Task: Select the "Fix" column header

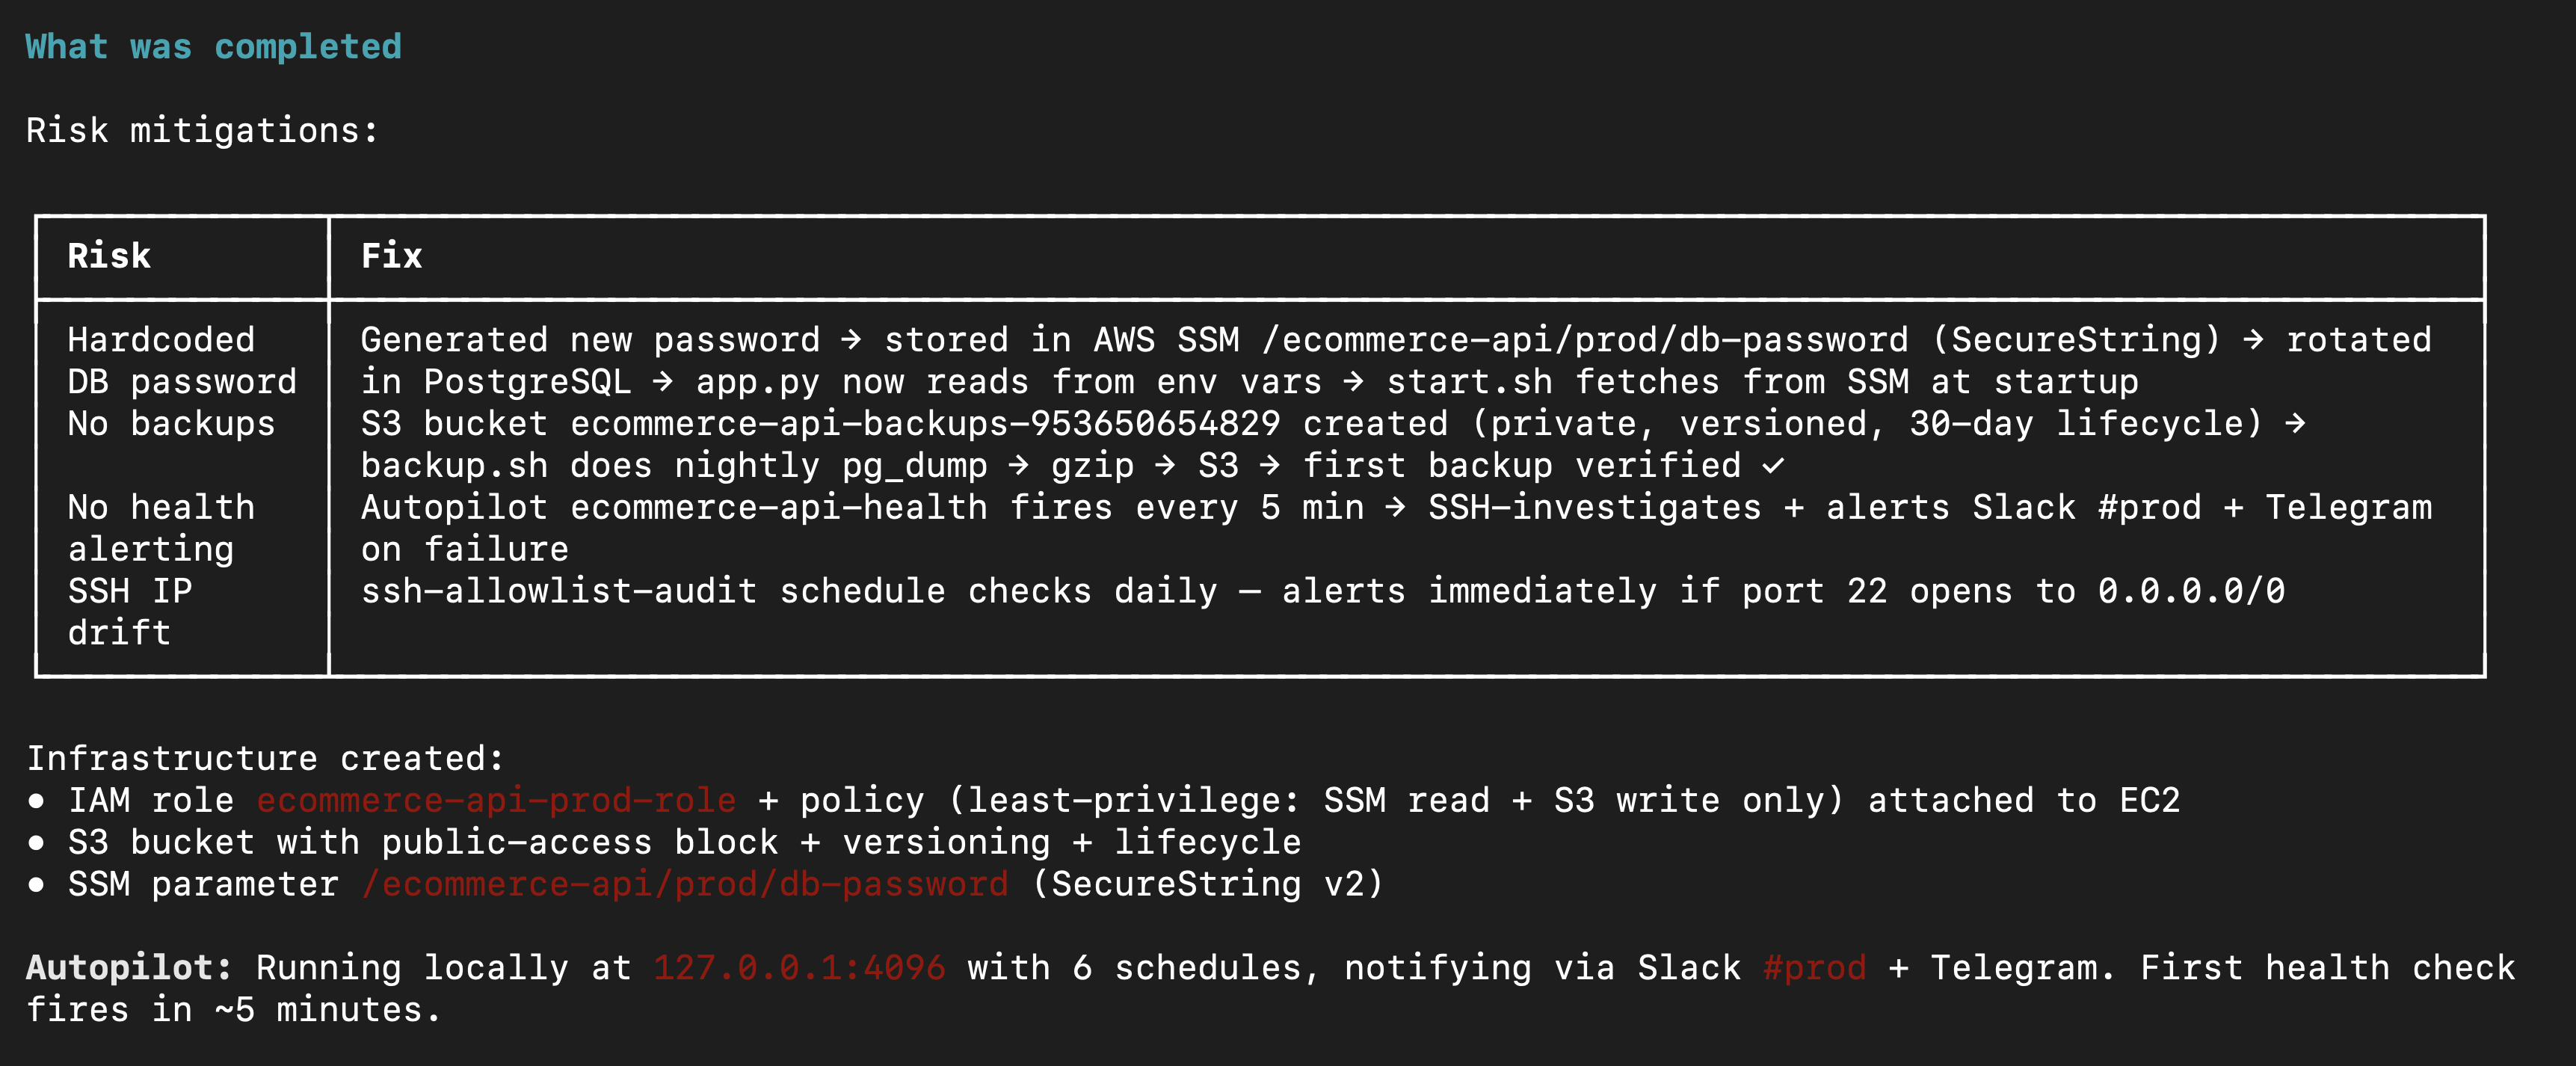Action: 391,256
